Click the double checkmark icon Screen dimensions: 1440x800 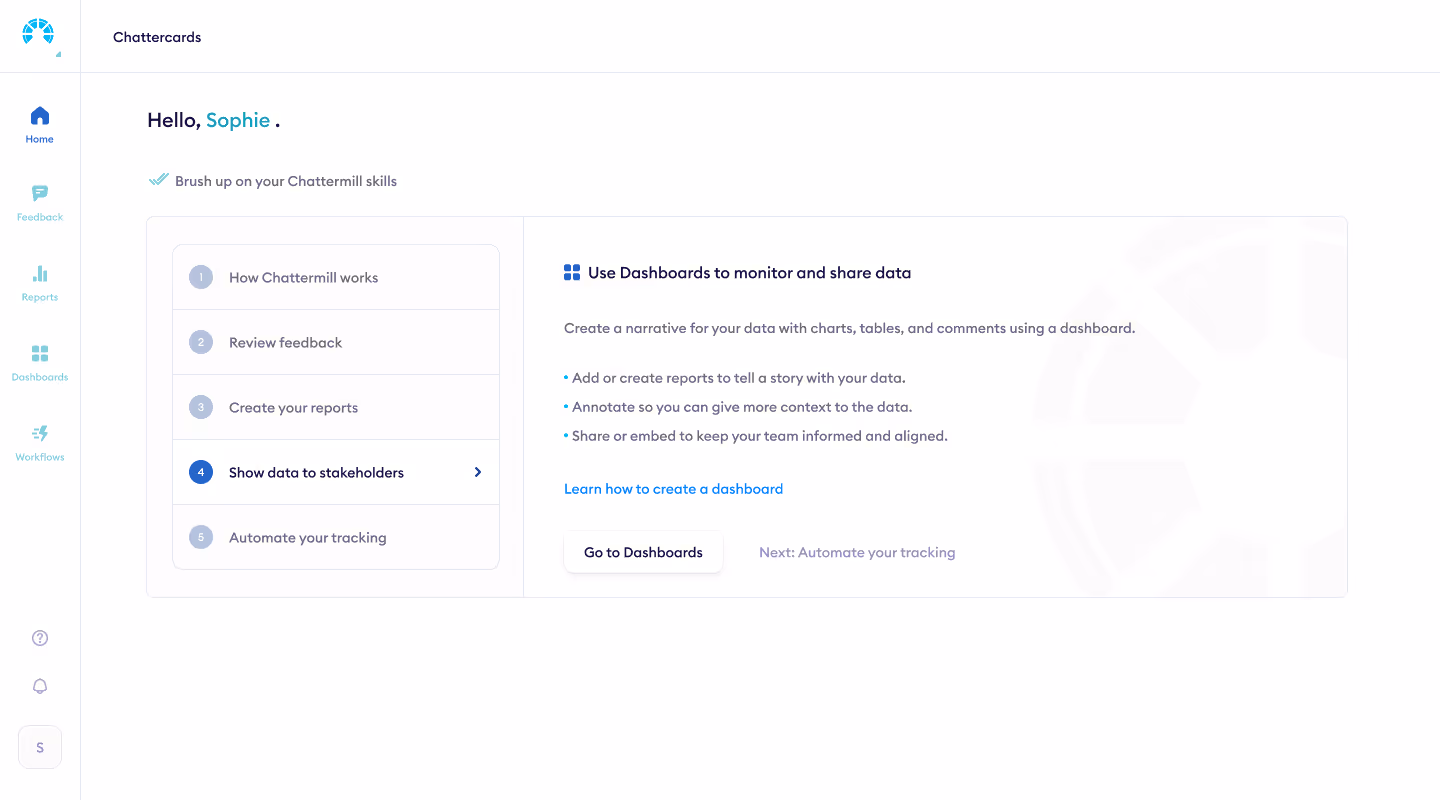tap(158, 180)
